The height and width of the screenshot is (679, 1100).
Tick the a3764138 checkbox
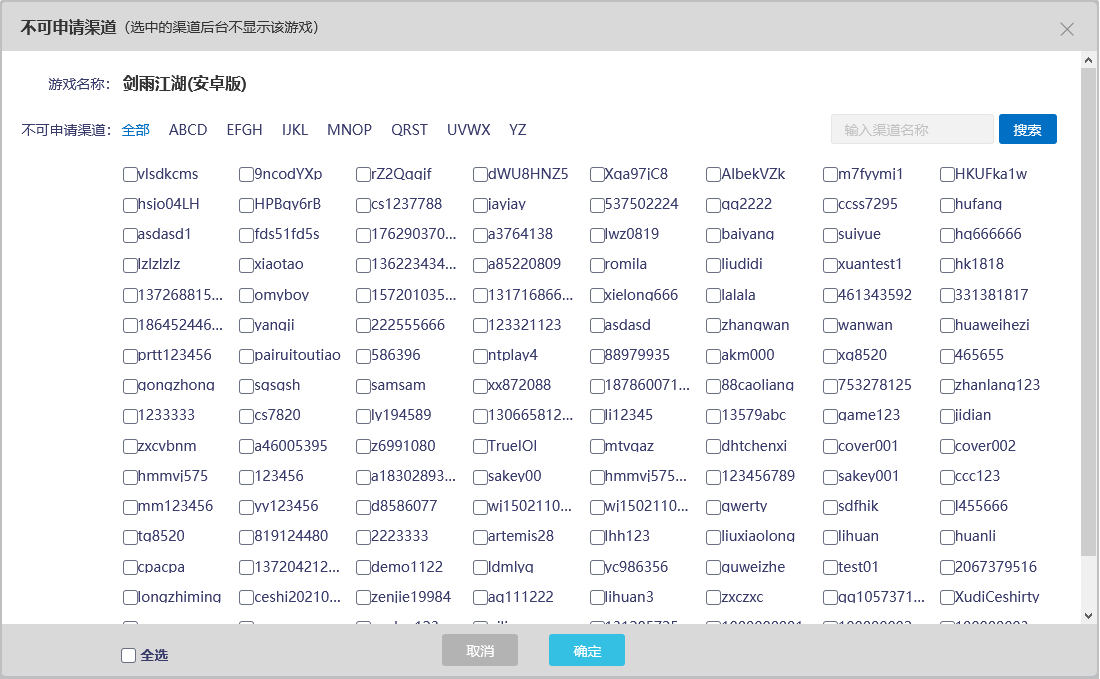coord(480,235)
